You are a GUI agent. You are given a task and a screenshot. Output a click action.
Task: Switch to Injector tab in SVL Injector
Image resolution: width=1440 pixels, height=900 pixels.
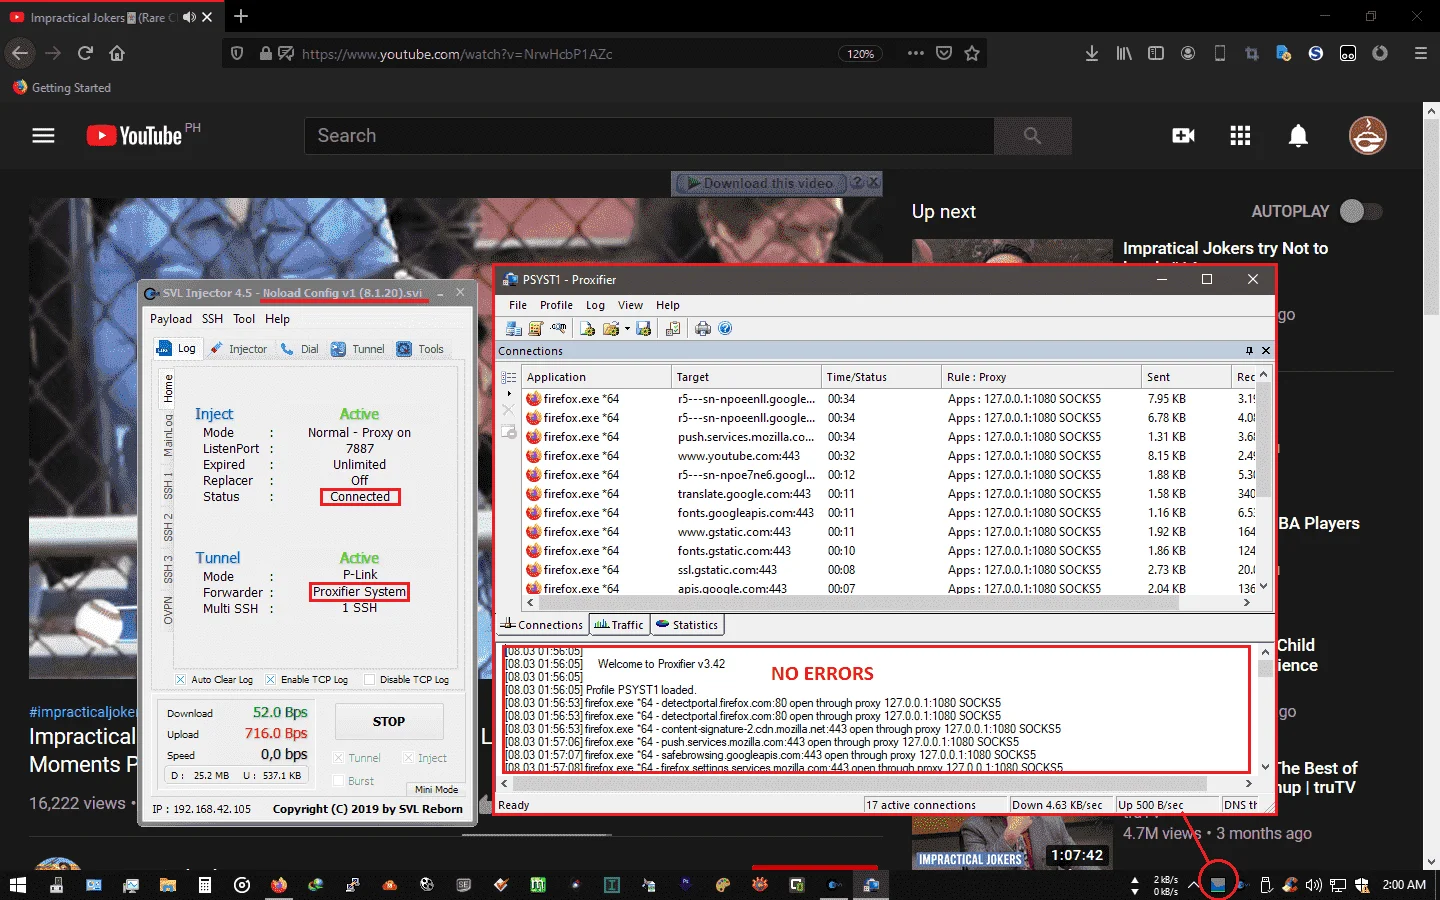pos(238,349)
